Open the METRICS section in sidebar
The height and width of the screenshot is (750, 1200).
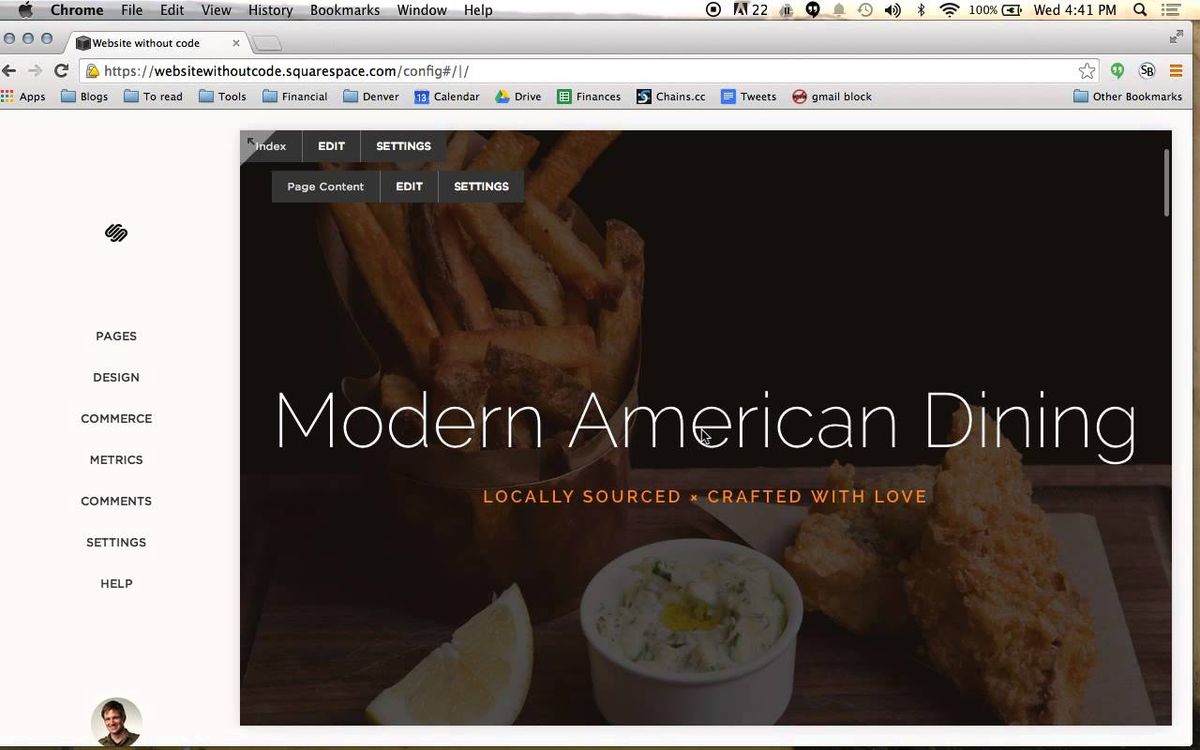116,460
